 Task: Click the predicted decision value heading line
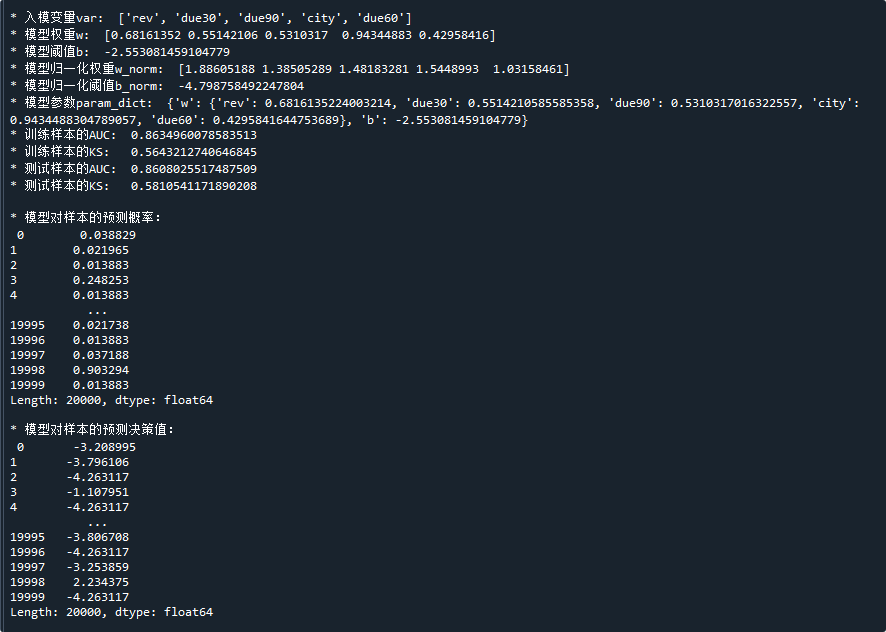click(x=92, y=430)
